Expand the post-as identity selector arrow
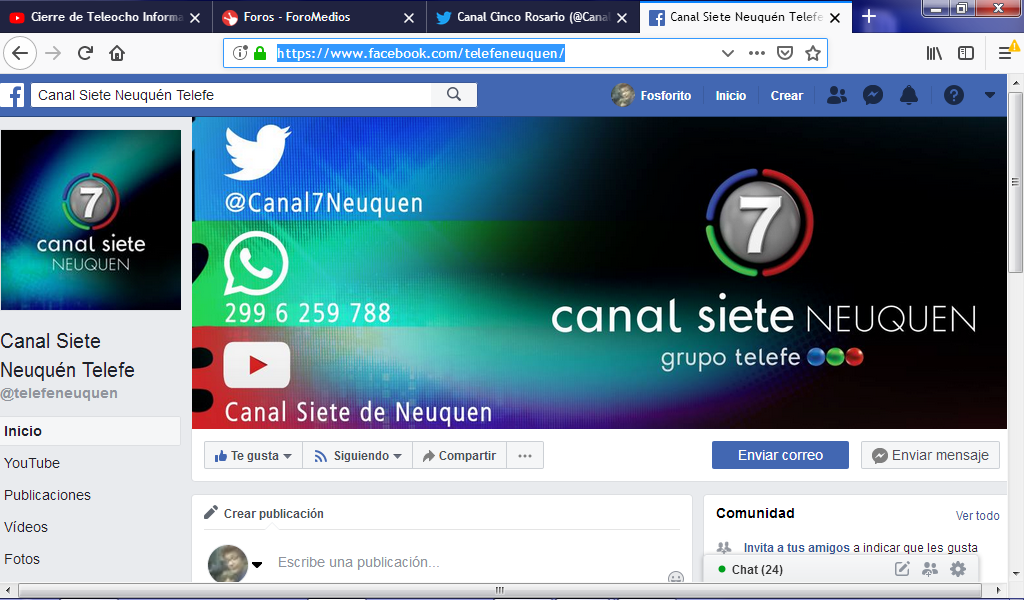This screenshot has height=600, width=1024. click(257, 565)
